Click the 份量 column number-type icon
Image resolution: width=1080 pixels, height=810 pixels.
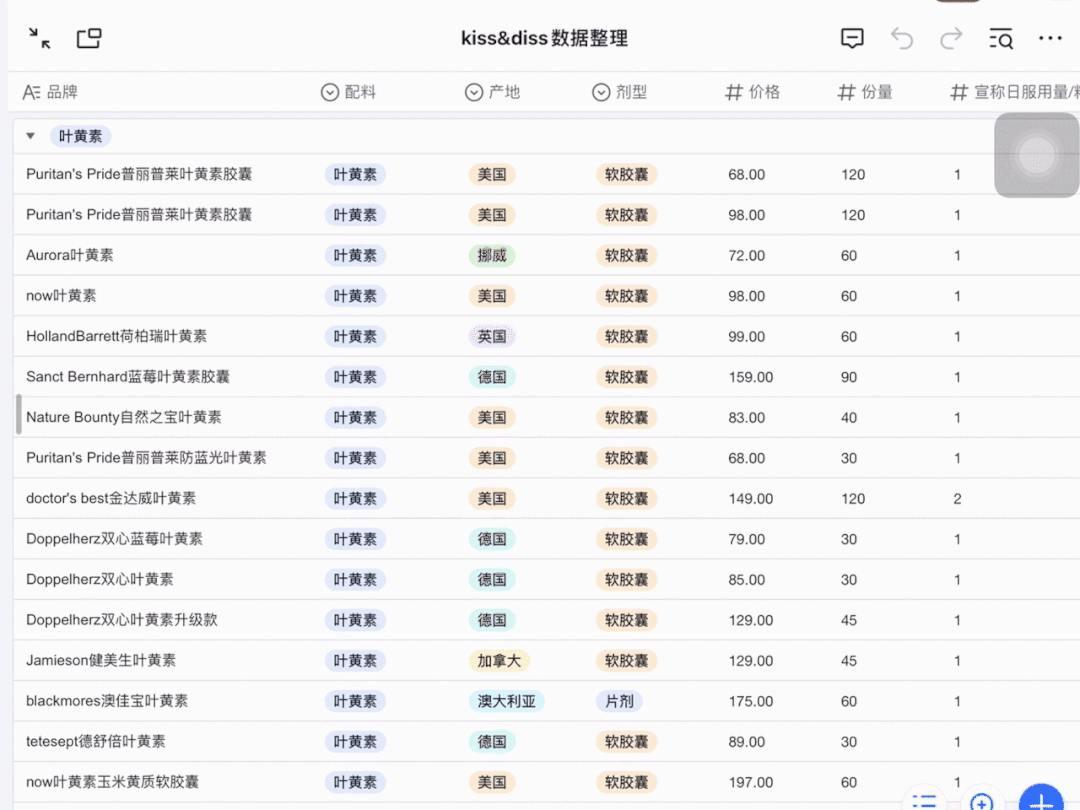tap(847, 92)
